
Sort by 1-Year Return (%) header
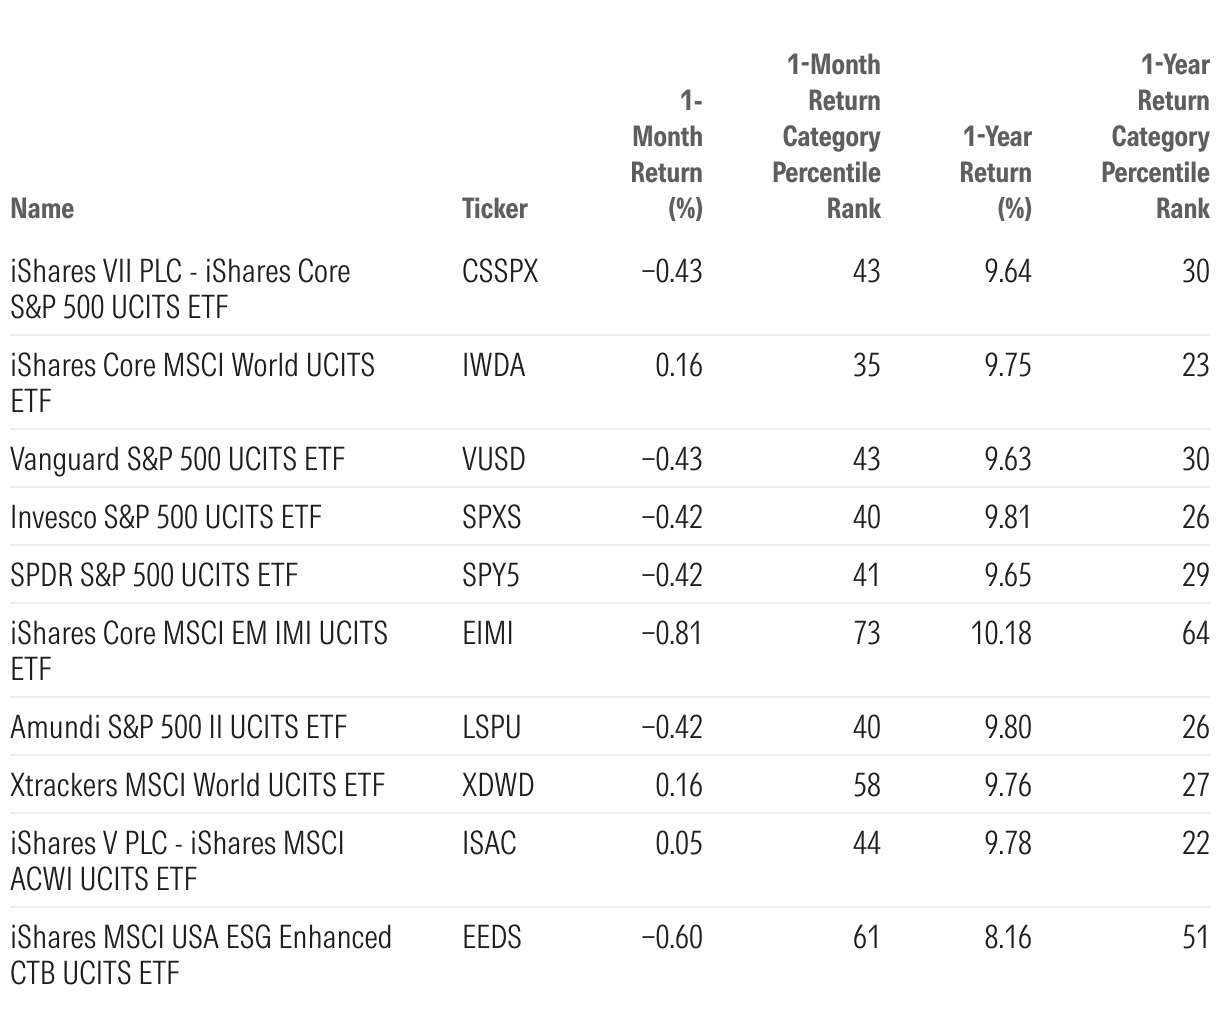click(x=995, y=172)
